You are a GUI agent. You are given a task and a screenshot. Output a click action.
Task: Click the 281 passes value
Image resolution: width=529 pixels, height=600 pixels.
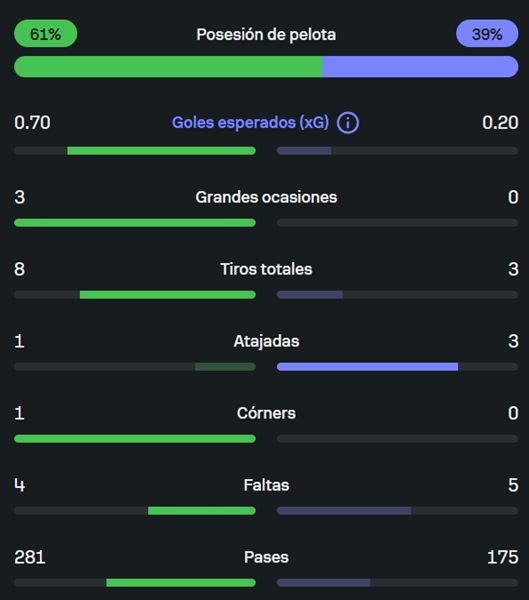pyautogui.click(x=30, y=557)
